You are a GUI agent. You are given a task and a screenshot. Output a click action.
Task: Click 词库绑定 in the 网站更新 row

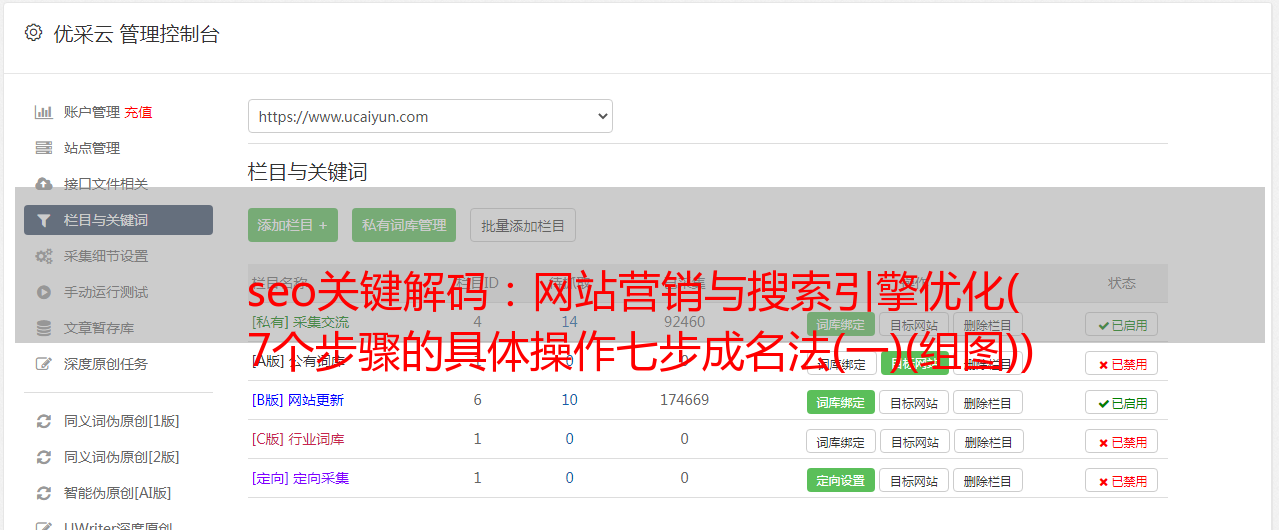(x=841, y=402)
